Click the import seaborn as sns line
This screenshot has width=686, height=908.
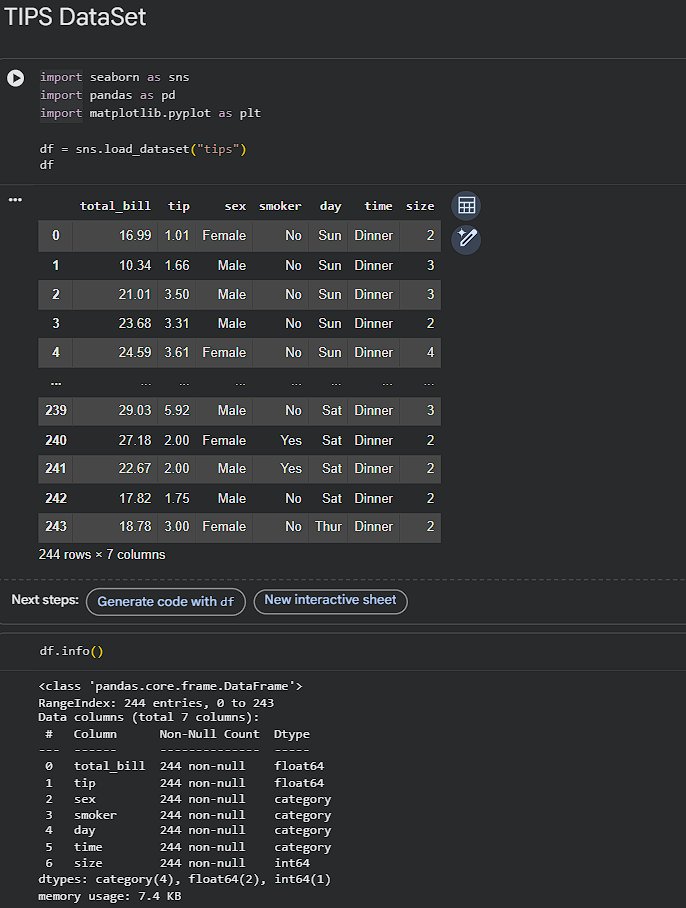pyautogui.click(x=115, y=78)
